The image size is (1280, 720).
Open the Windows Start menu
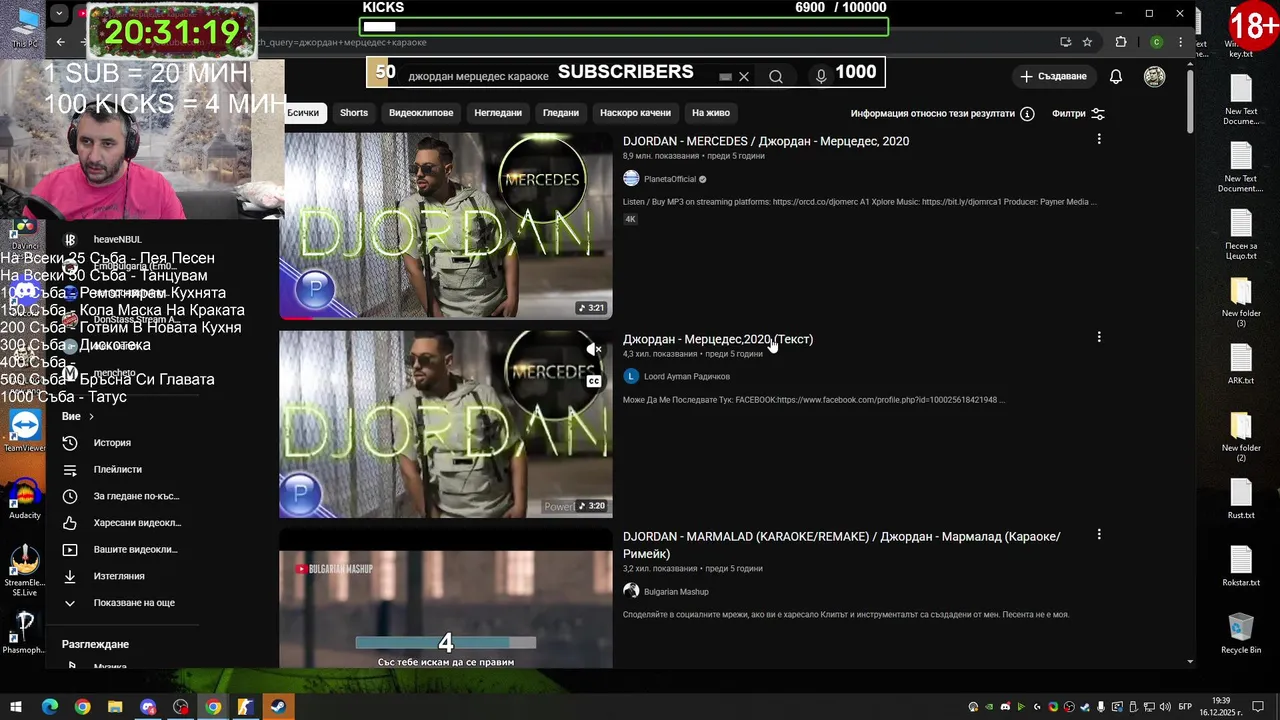[16, 707]
